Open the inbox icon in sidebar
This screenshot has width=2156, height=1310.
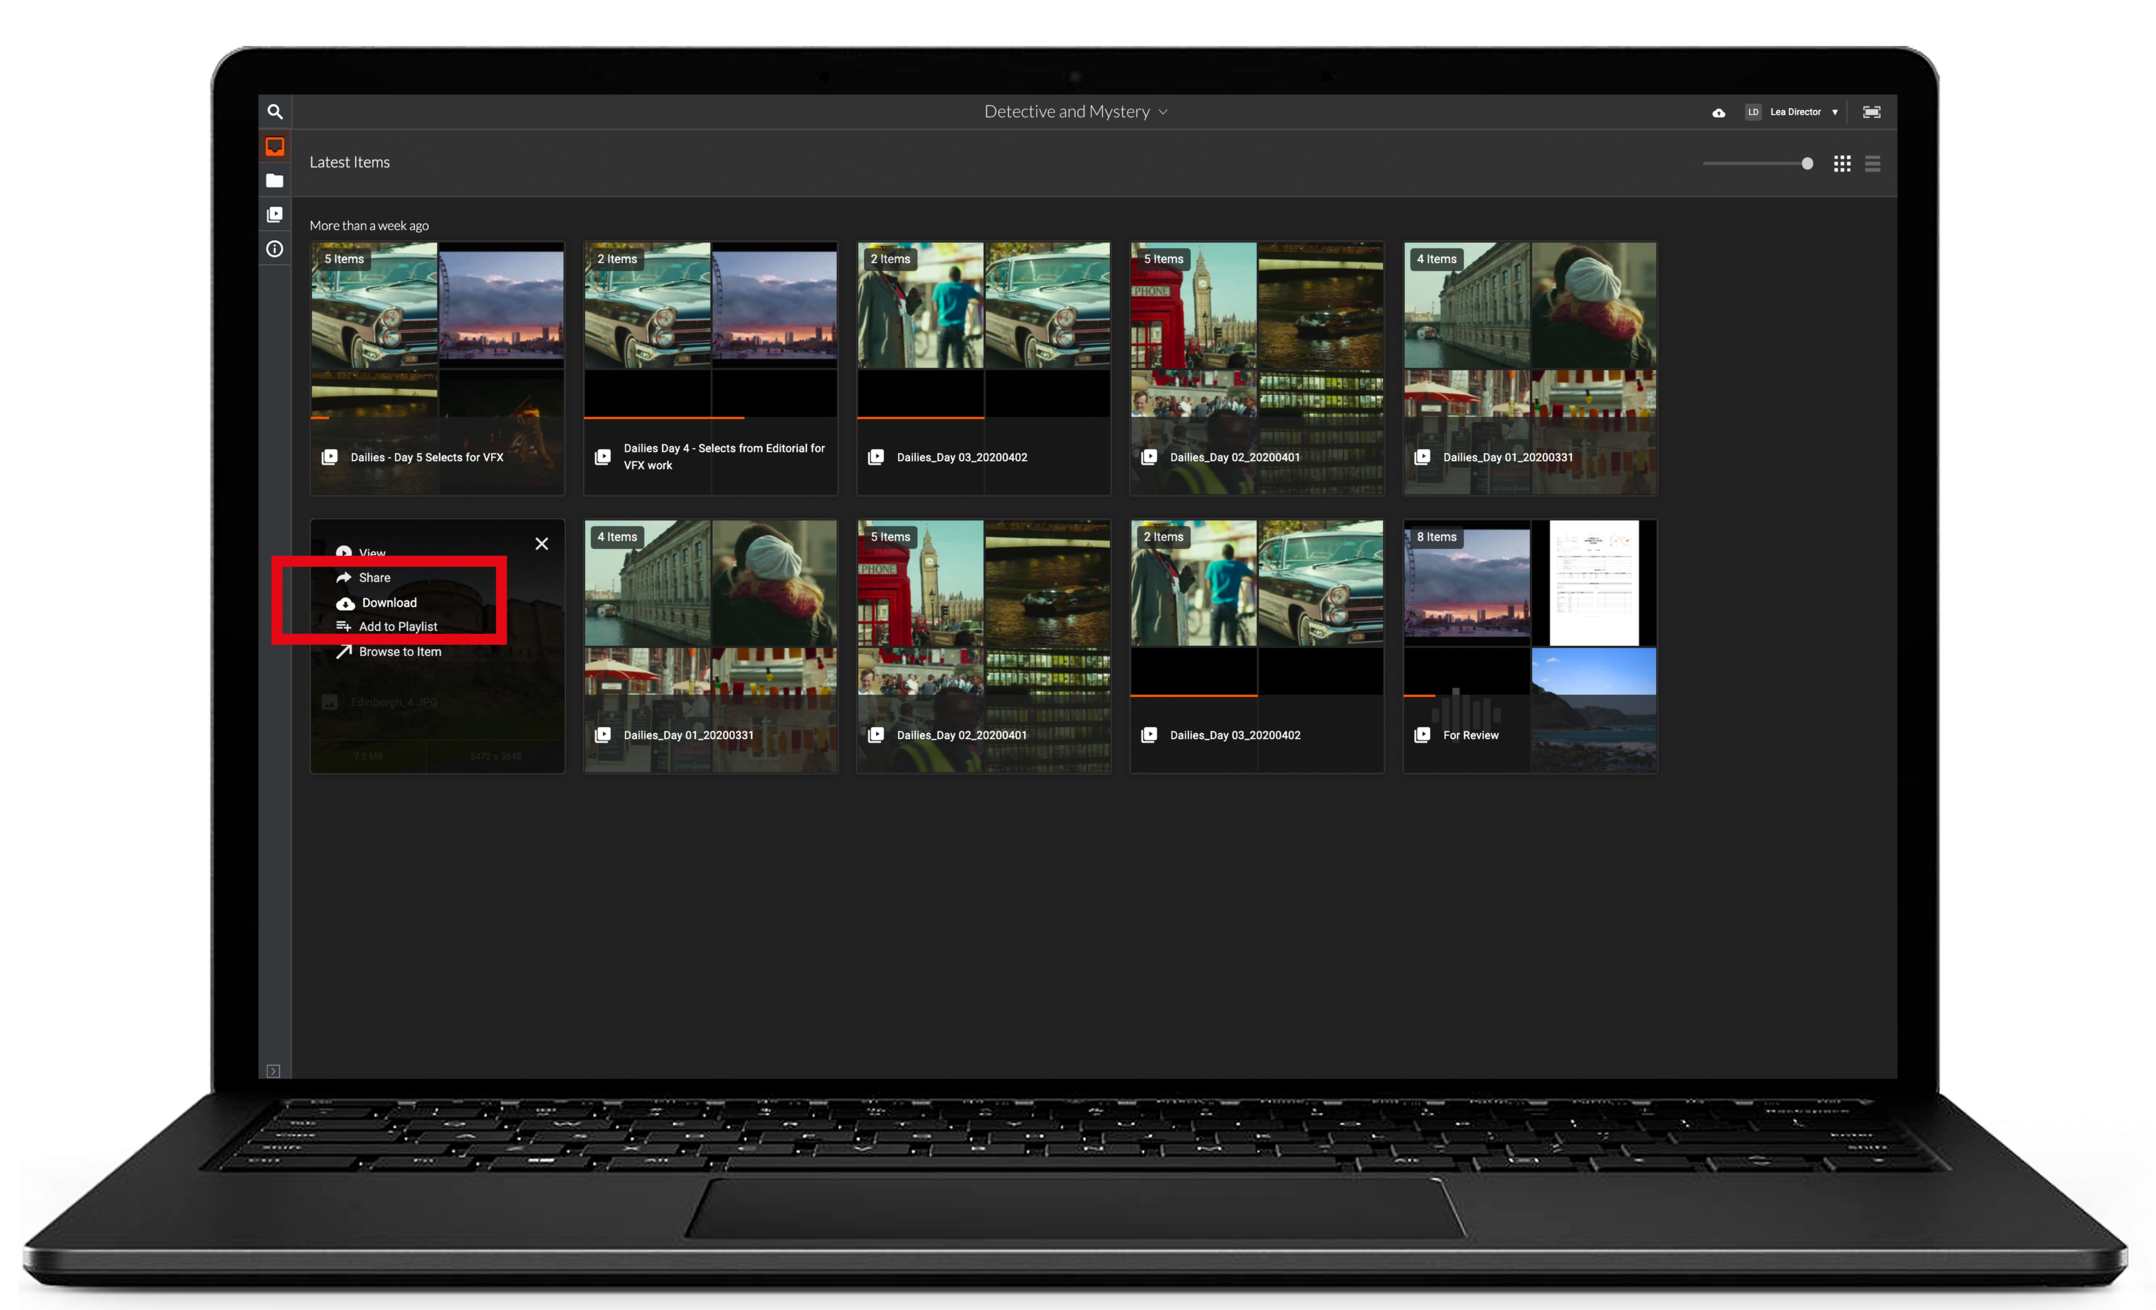275,147
